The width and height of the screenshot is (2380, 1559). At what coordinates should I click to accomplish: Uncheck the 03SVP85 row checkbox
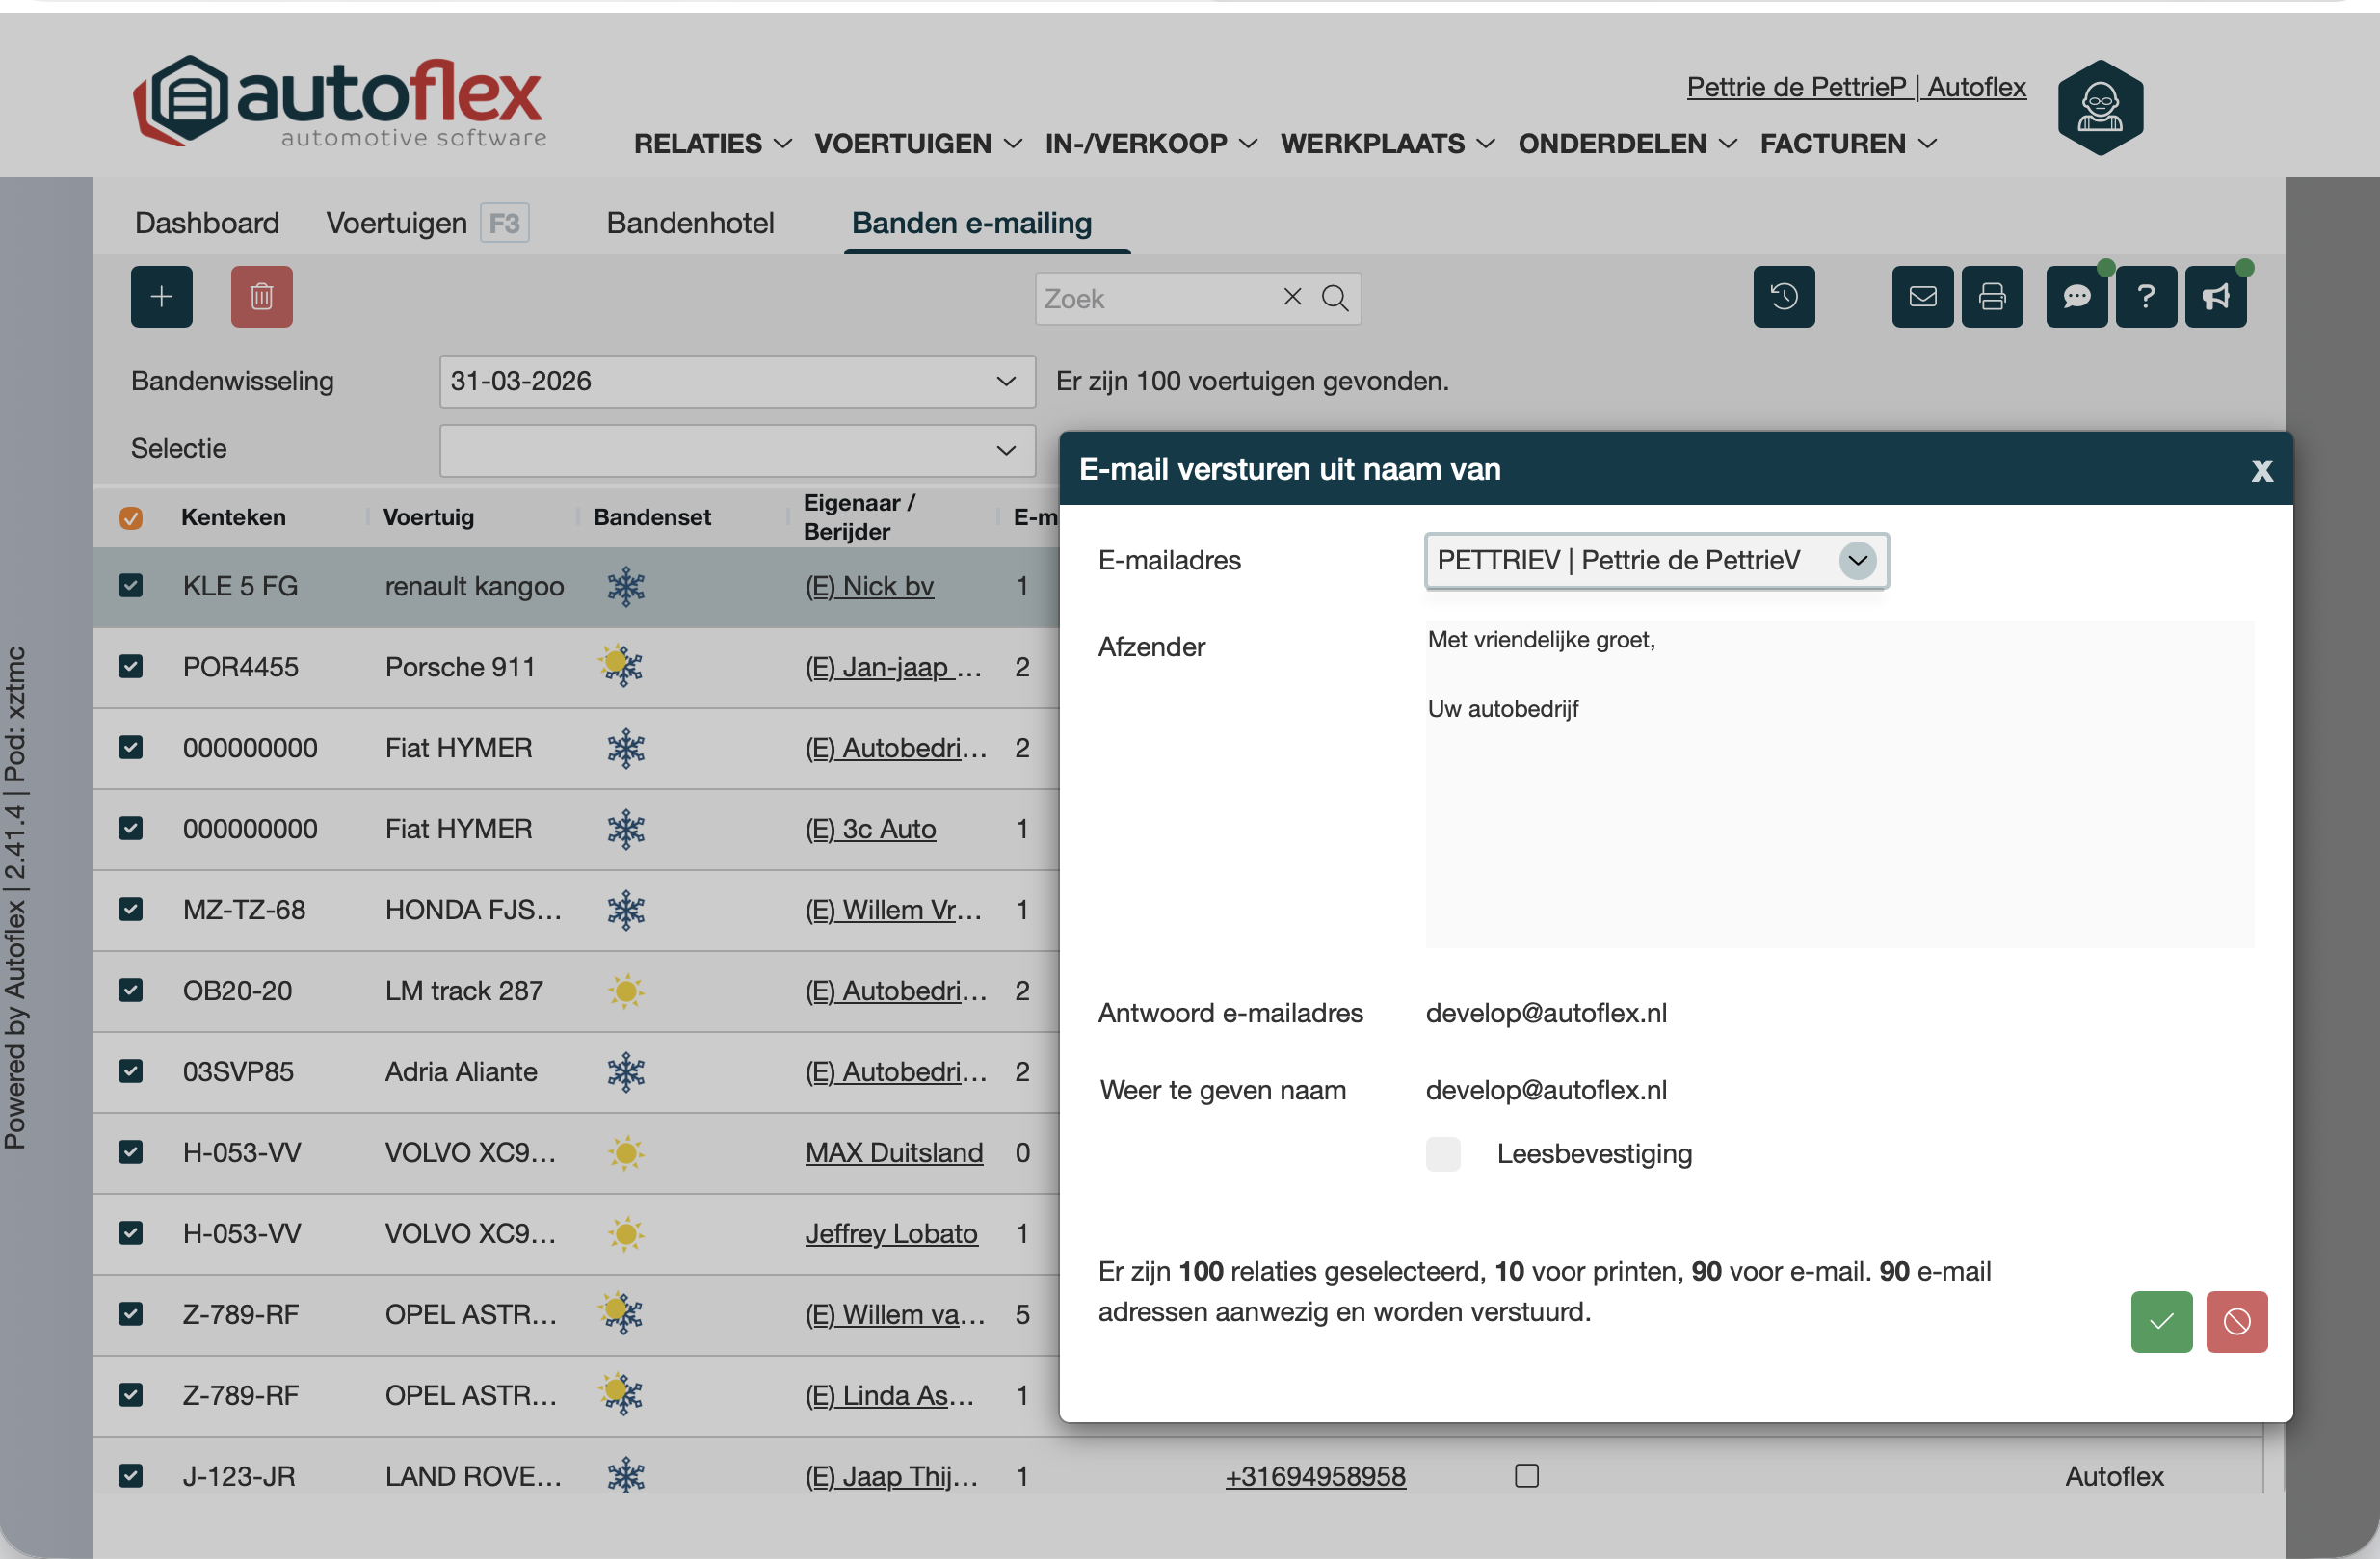pos(131,1072)
